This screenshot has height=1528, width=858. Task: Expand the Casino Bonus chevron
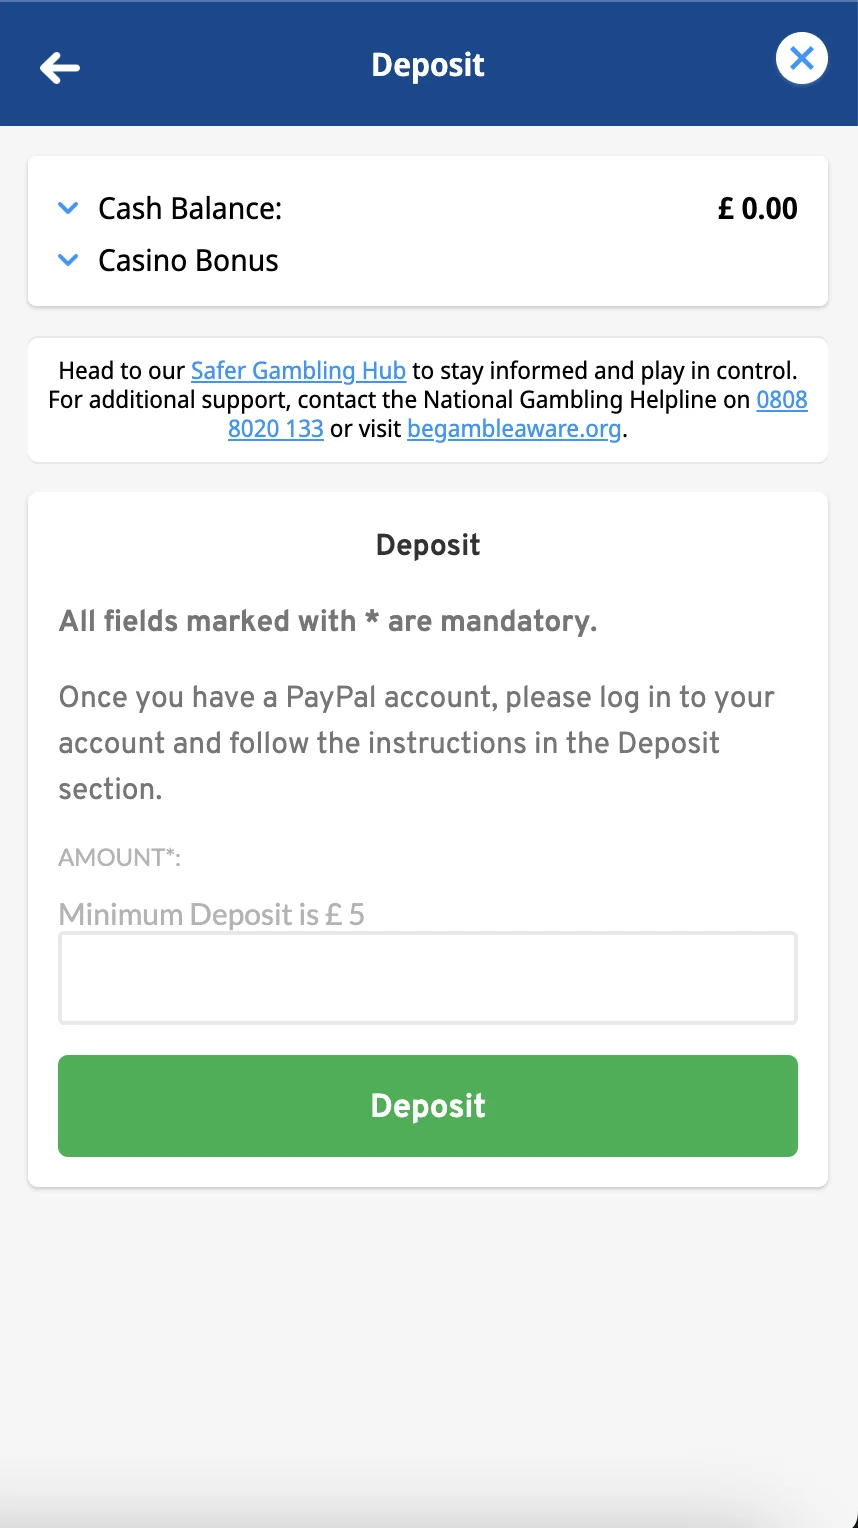68,261
